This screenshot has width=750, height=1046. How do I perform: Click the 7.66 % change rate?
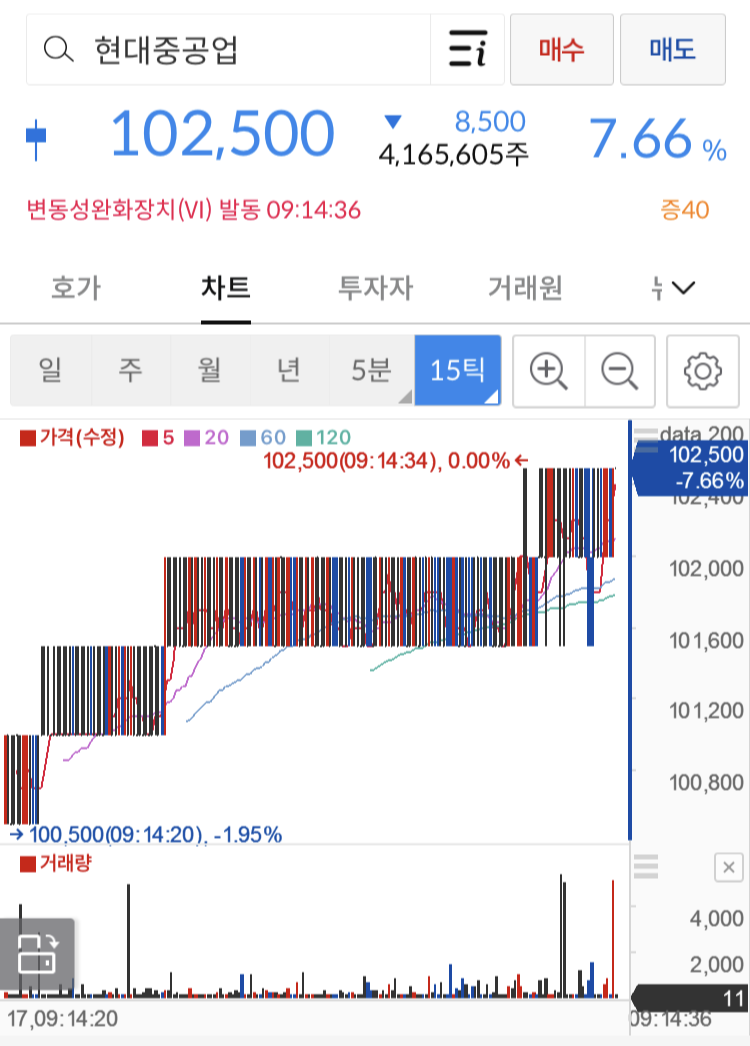(x=657, y=139)
